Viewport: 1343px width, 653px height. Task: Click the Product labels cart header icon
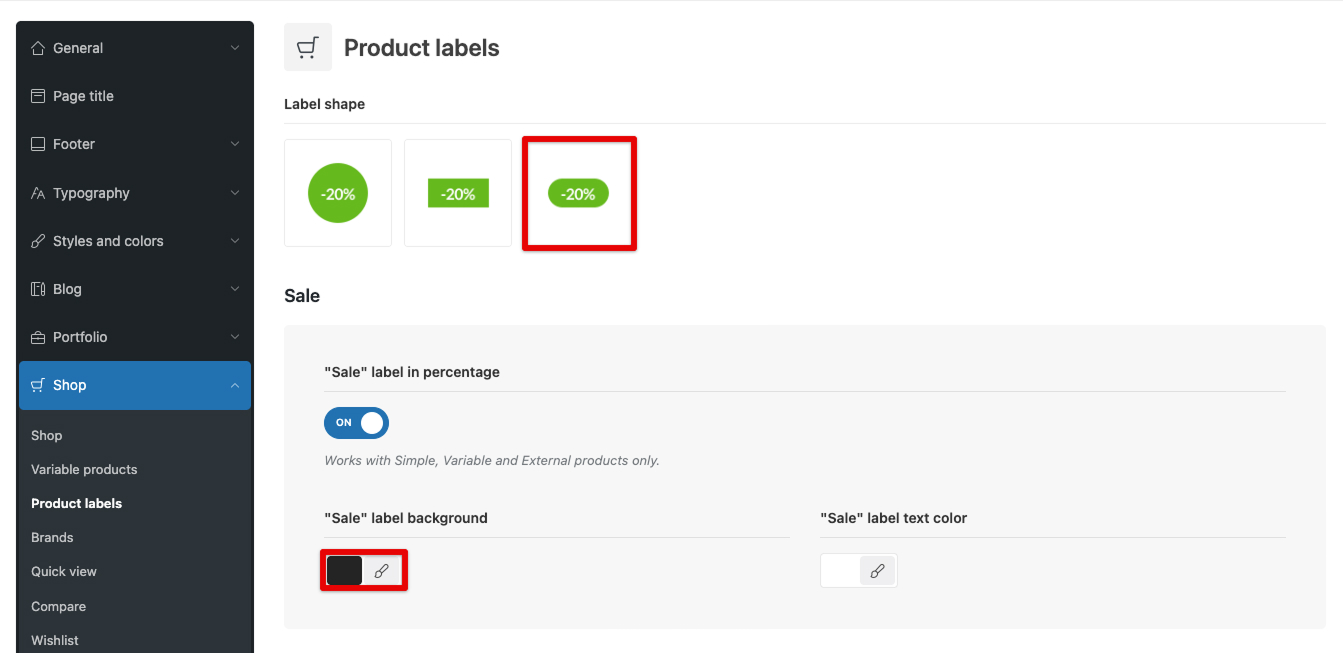point(308,47)
